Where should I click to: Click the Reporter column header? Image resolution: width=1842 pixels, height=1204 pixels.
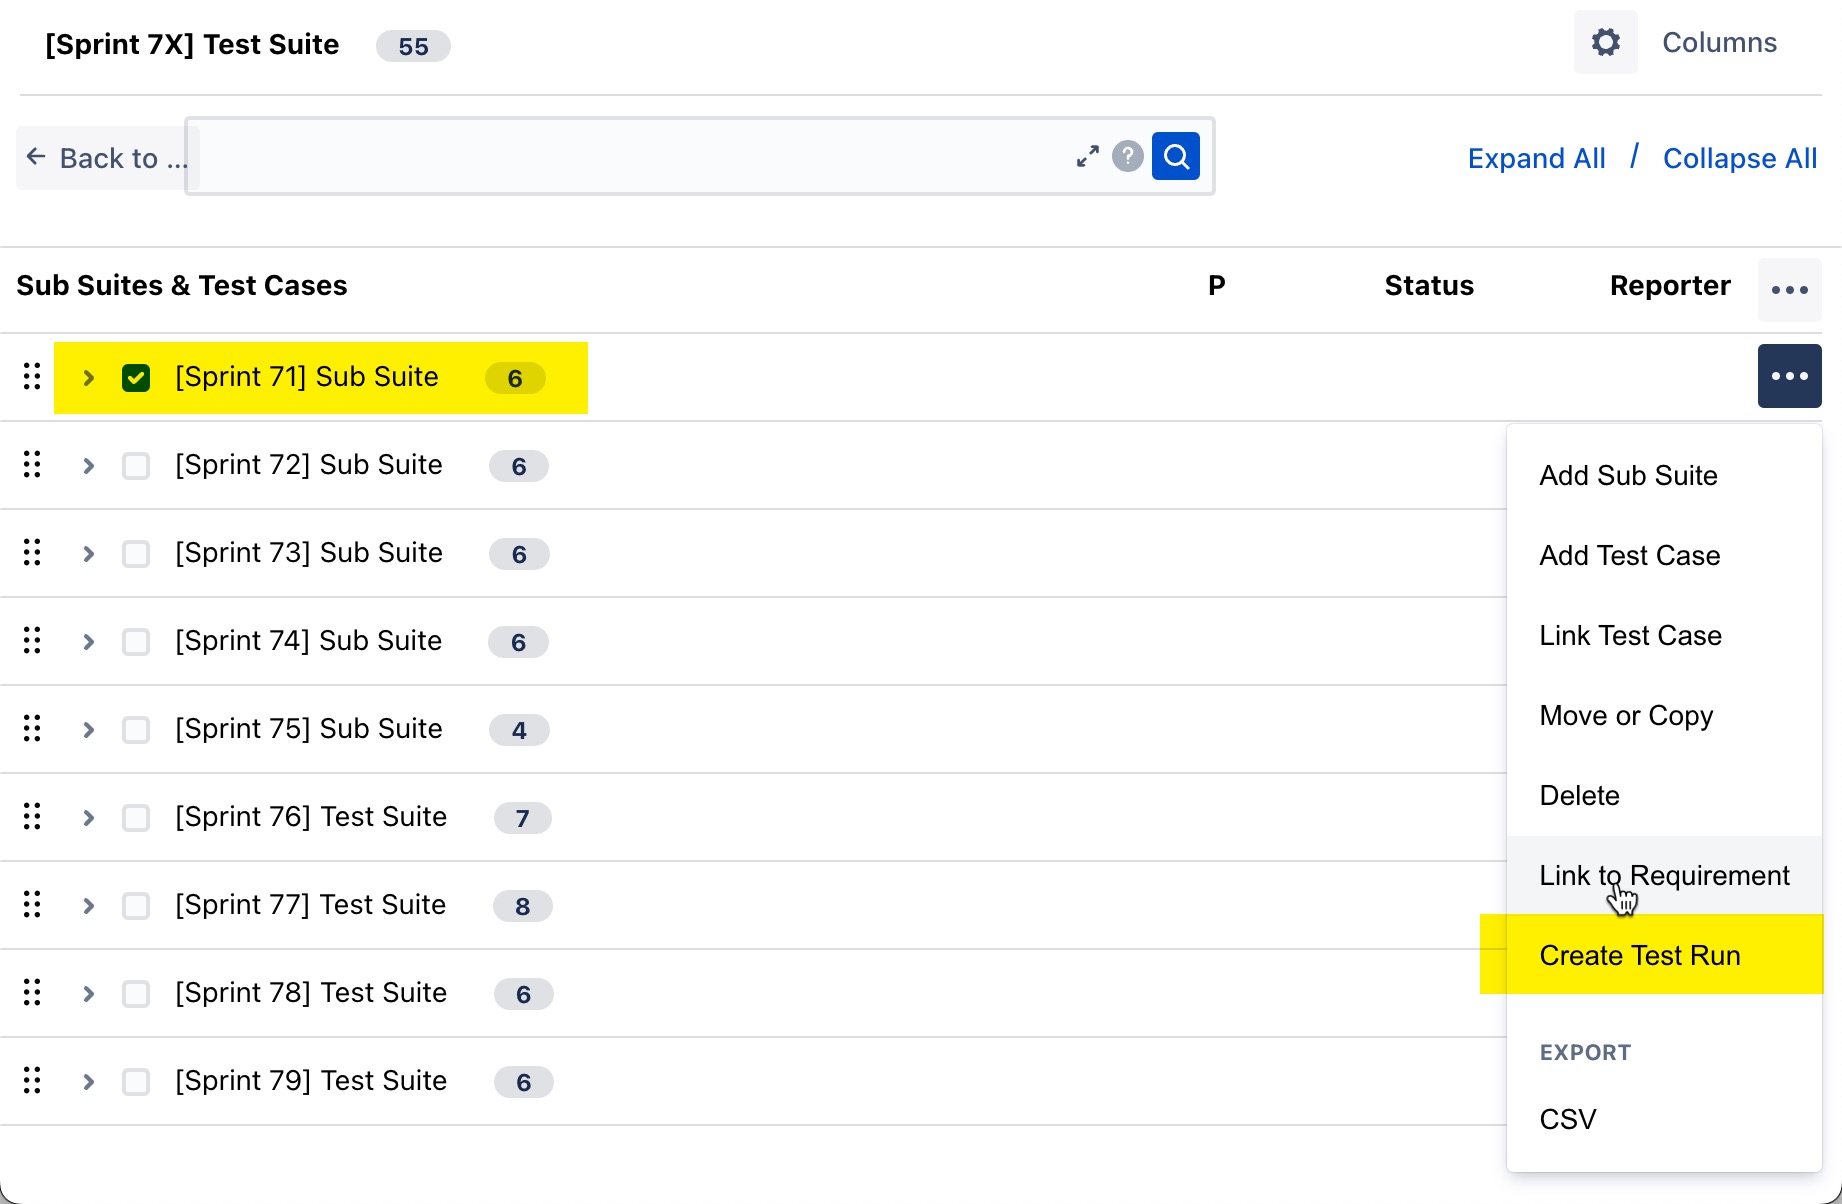tap(1670, 286)
